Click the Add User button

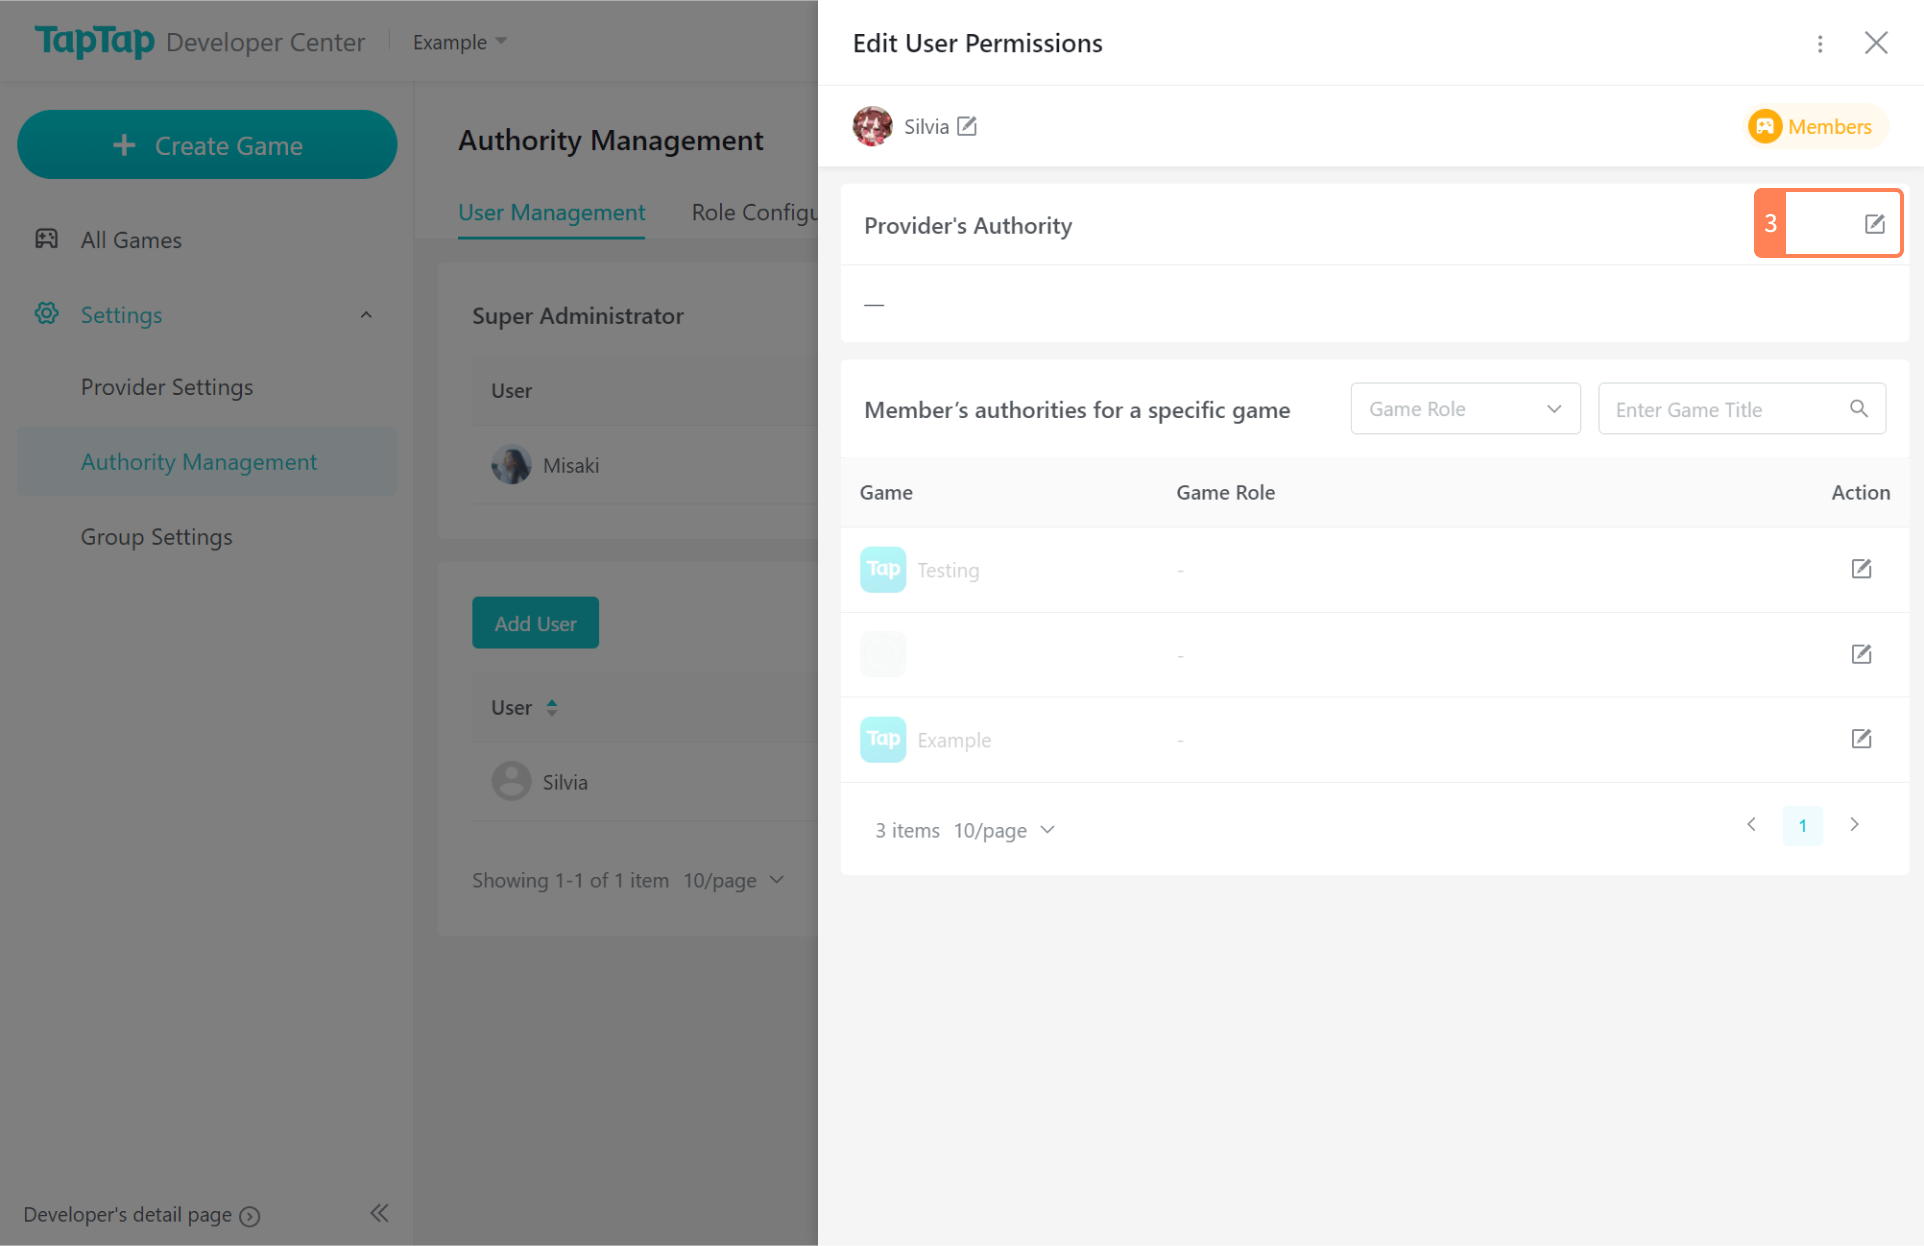535,623
